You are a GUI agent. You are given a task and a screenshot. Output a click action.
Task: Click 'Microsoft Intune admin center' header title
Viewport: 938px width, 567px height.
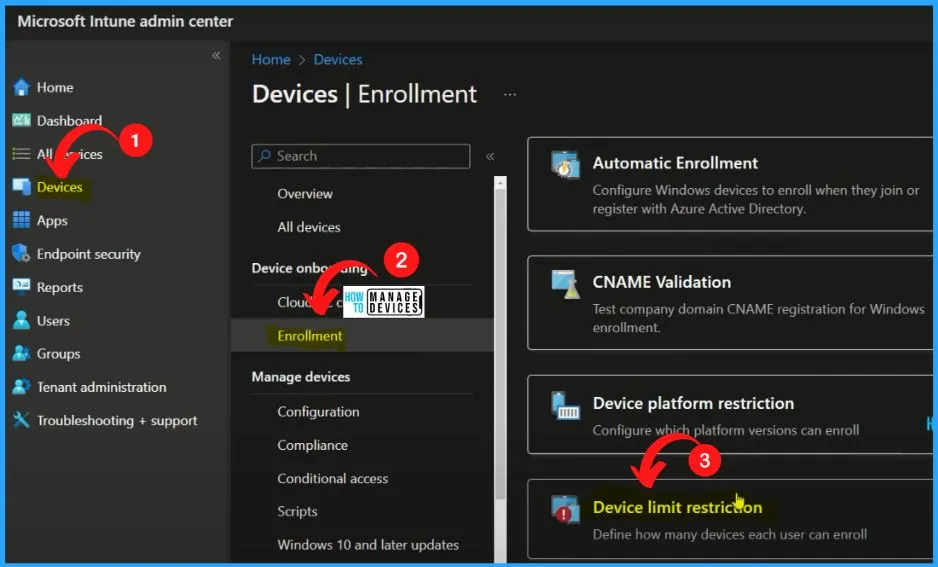(126, 22)
